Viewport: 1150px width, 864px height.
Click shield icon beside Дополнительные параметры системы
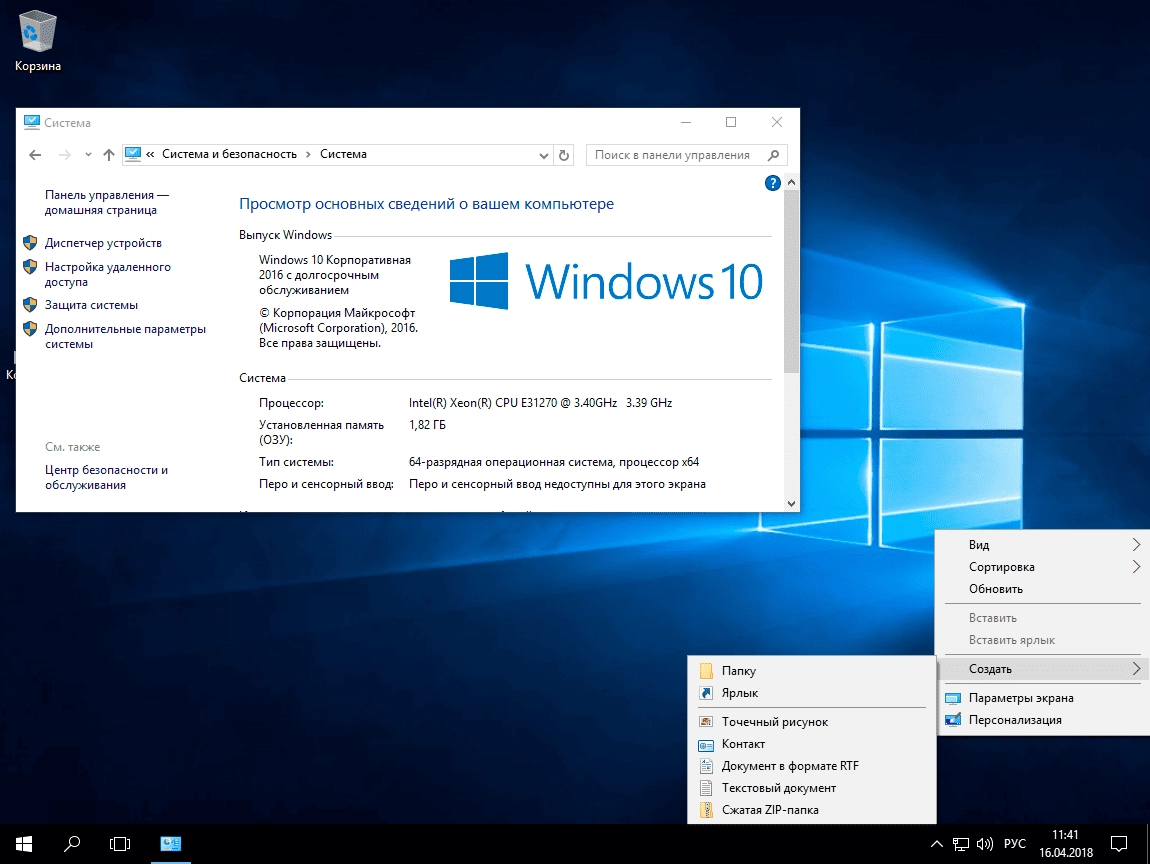click(30, 329)
